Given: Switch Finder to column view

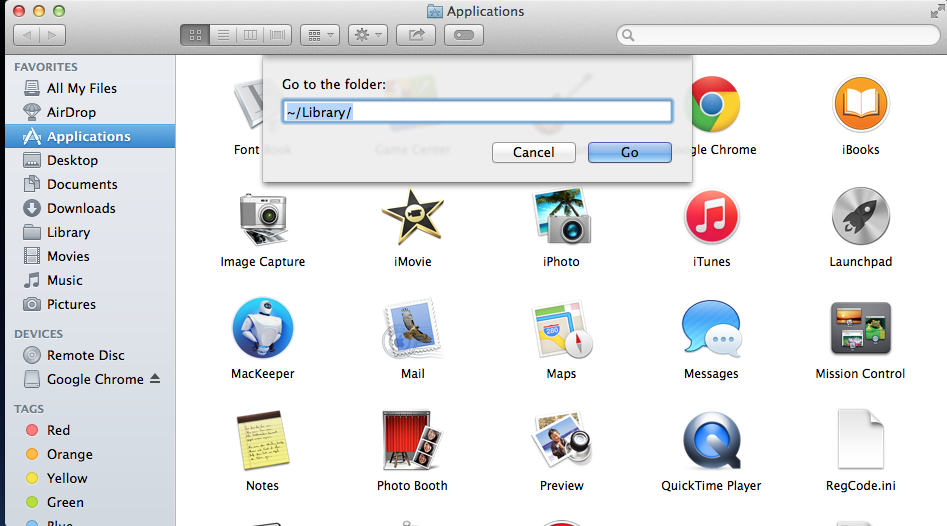Looking at the screenshot, I should (250, 35).
